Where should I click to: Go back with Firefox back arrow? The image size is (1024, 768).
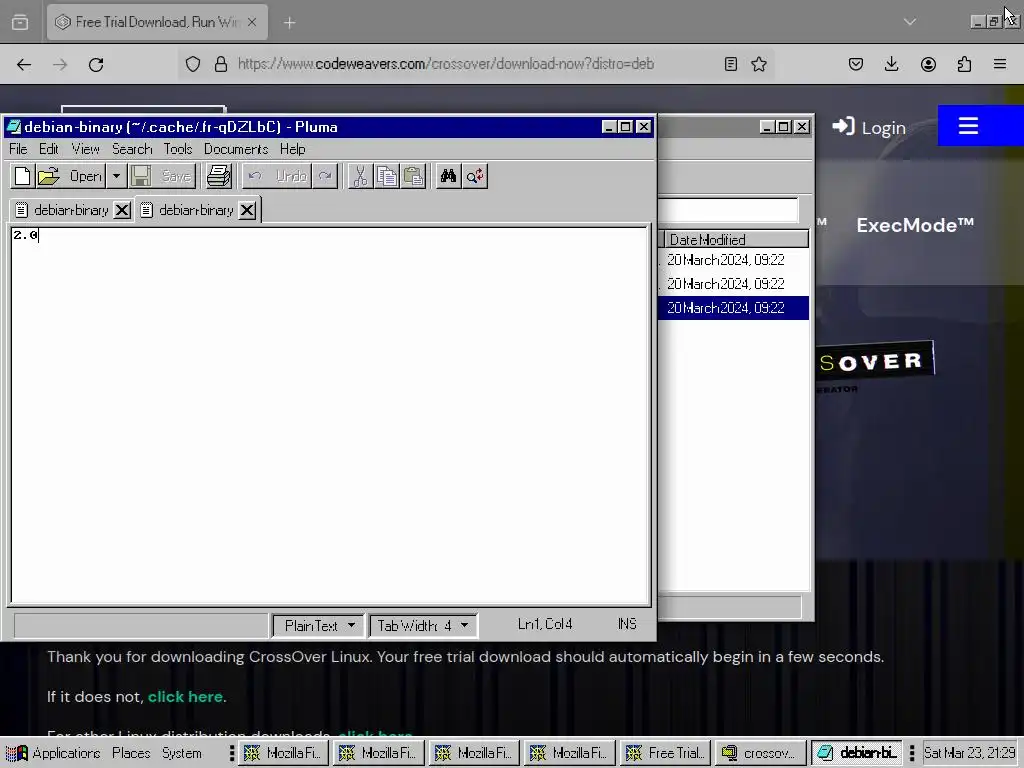(24, 64)
